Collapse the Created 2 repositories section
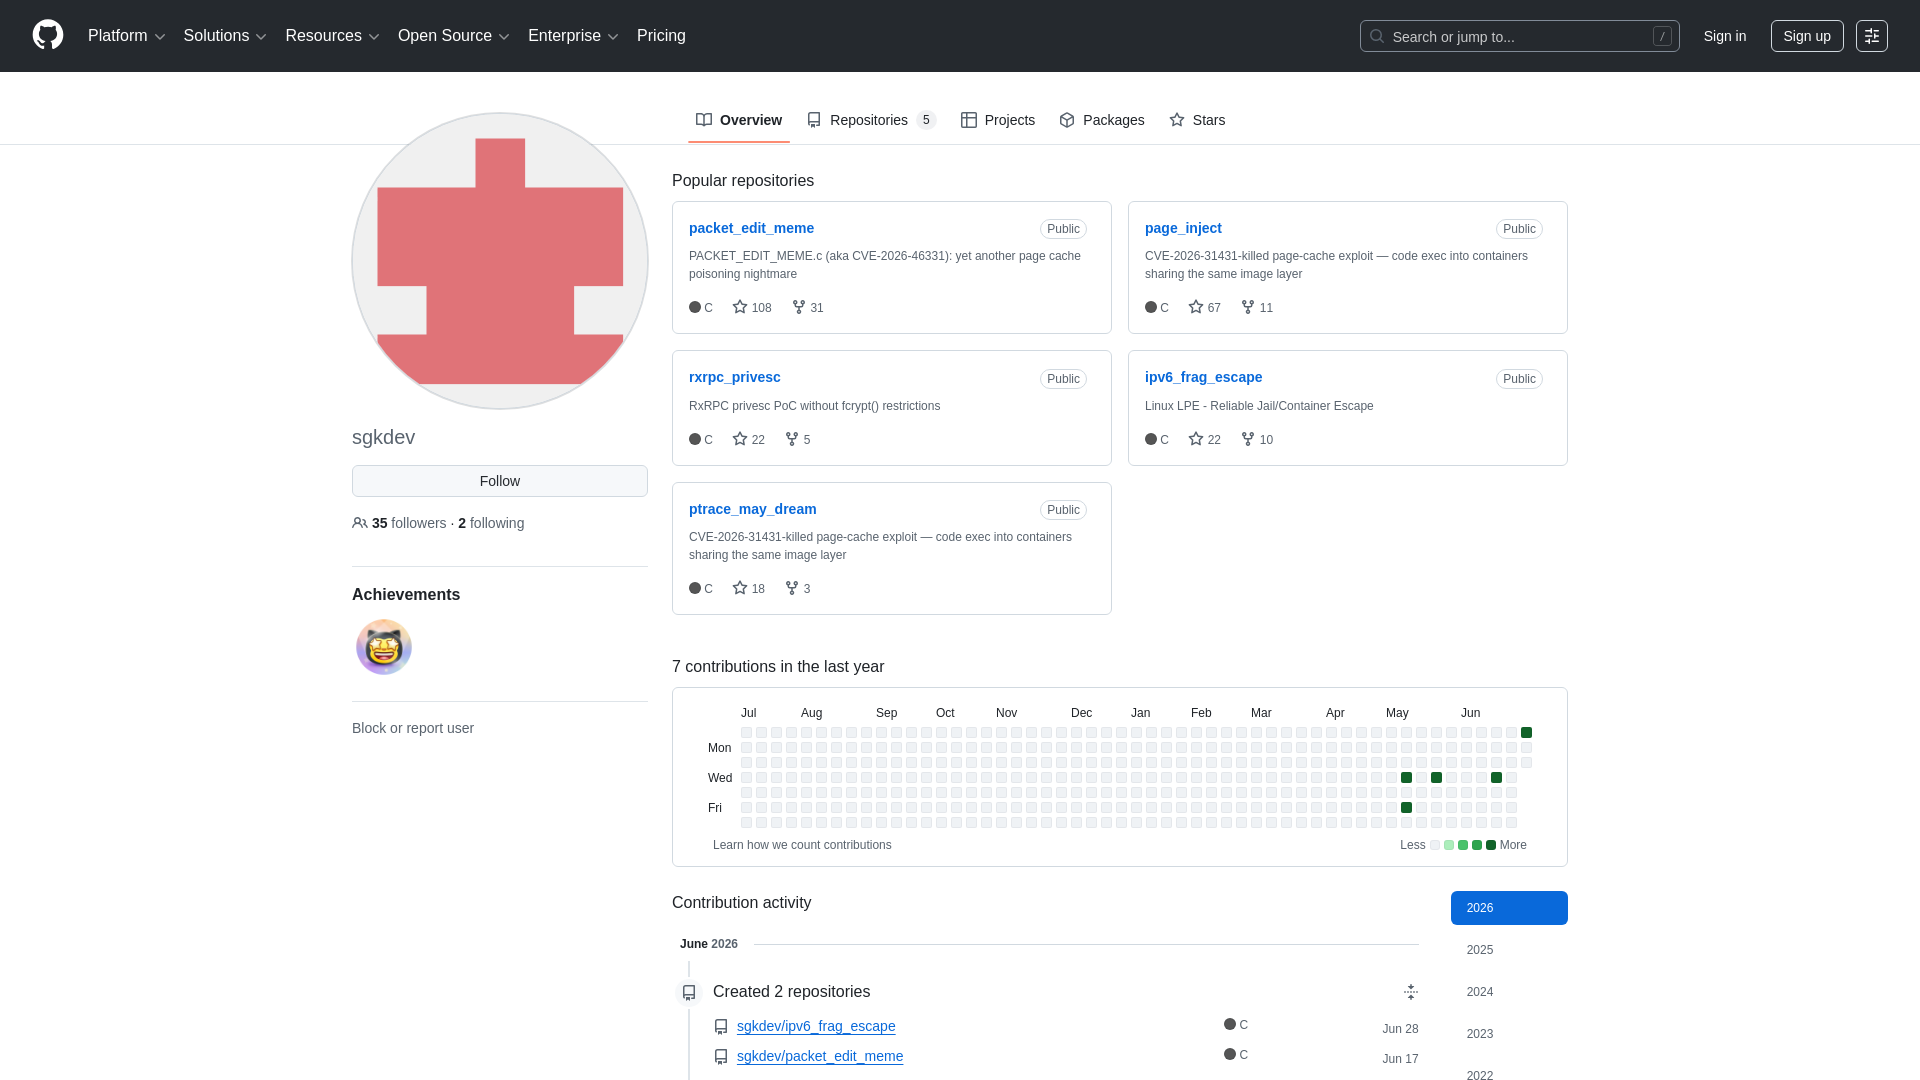 point(1410,992)
